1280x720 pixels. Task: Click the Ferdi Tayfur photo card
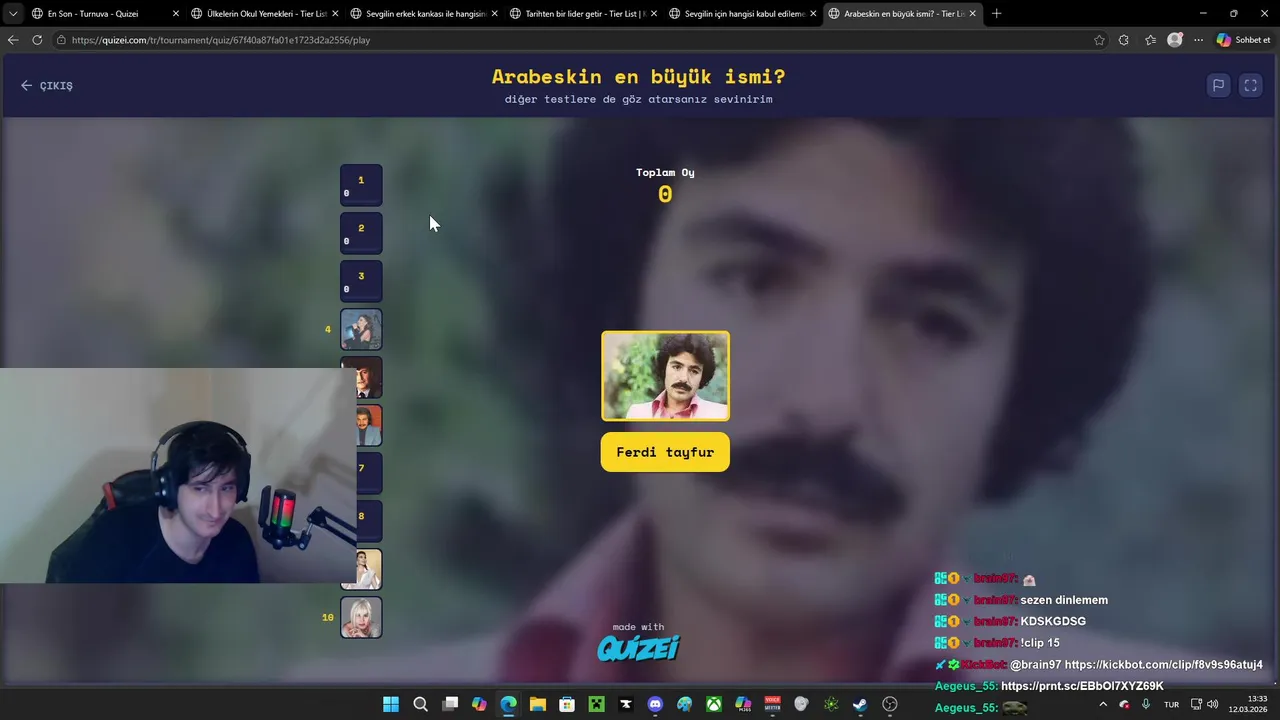tap(665, 376)
